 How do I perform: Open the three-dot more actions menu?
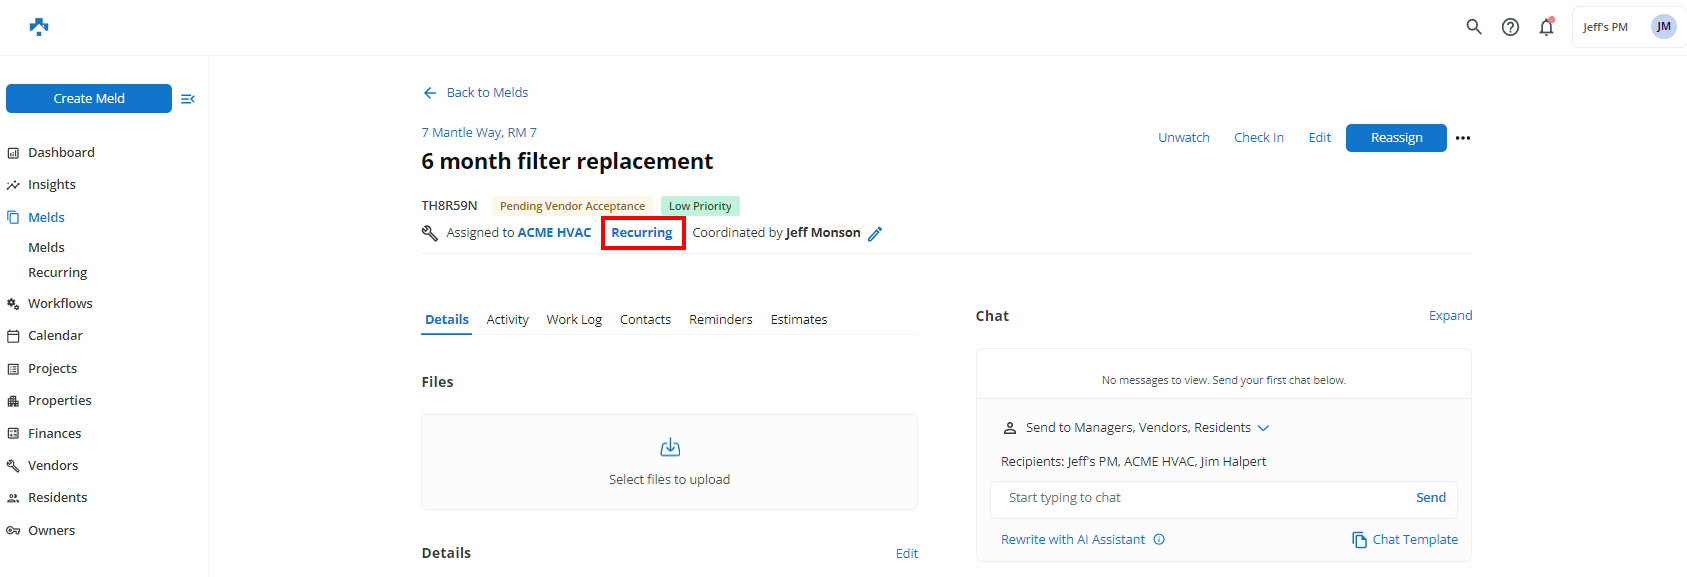pyautogui.click(x=1463, y=138)
